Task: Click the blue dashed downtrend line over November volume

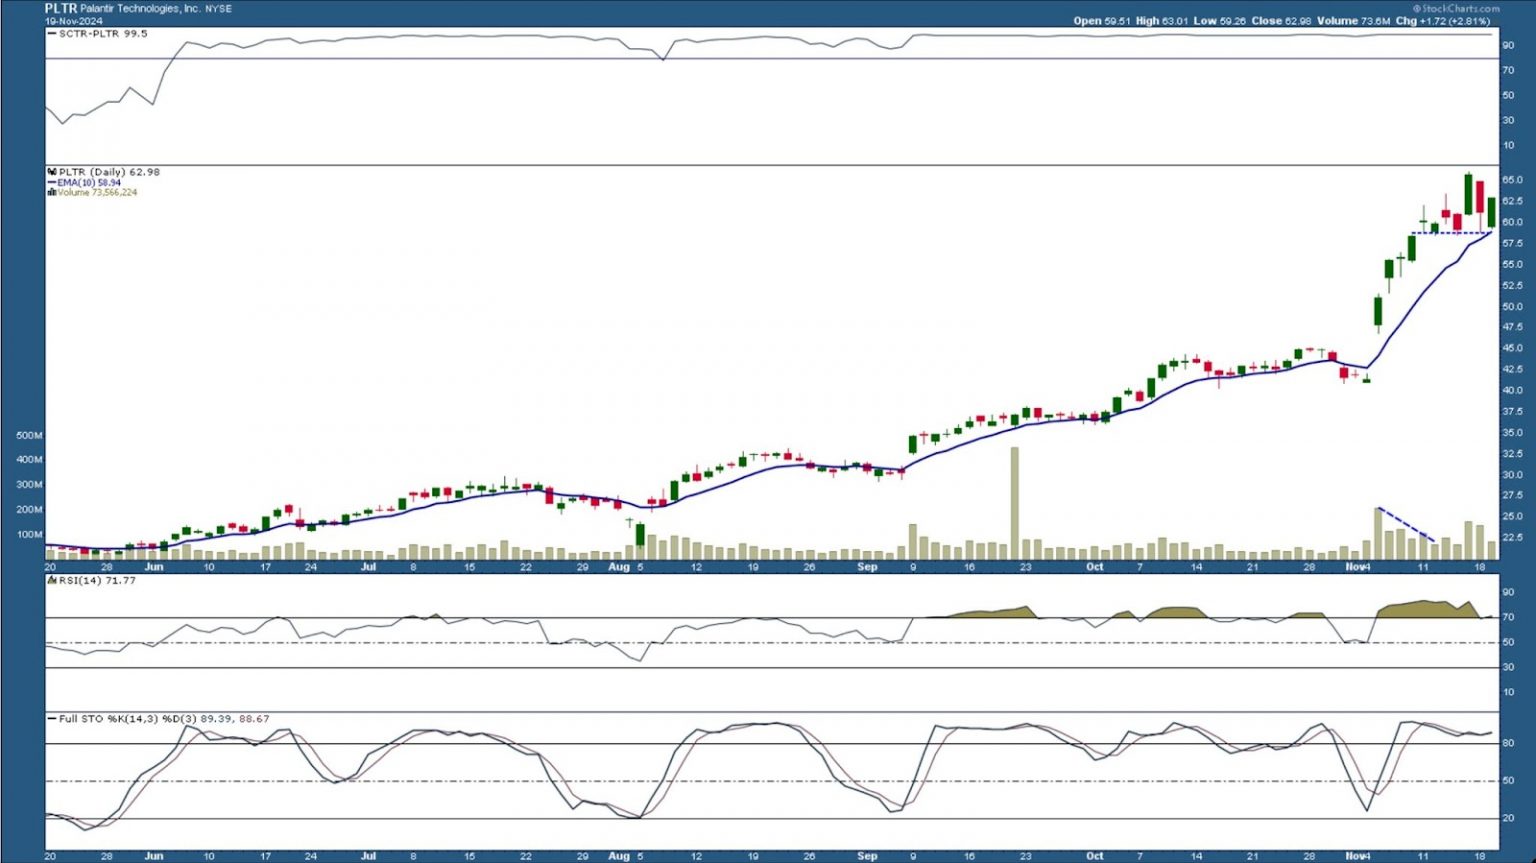Action: tap(1406, 524)
